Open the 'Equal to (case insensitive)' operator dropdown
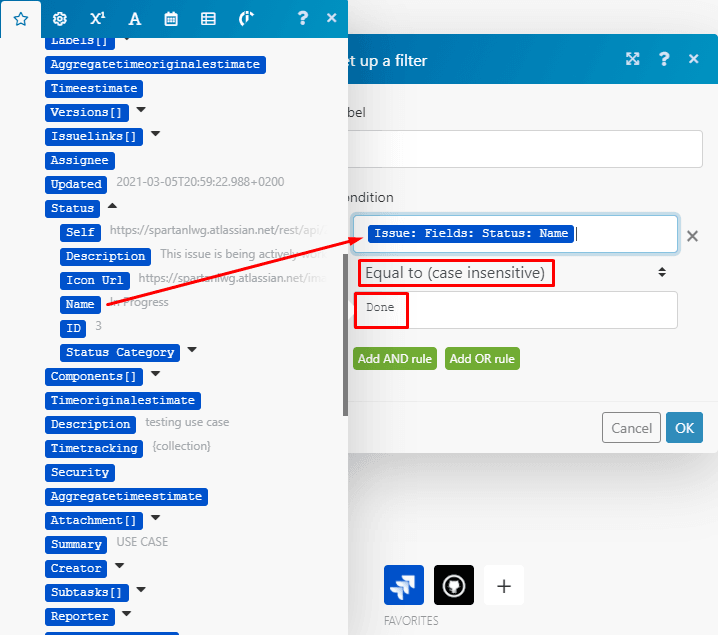This screenshot has width=718, height=635. click(x=515, y=272)
